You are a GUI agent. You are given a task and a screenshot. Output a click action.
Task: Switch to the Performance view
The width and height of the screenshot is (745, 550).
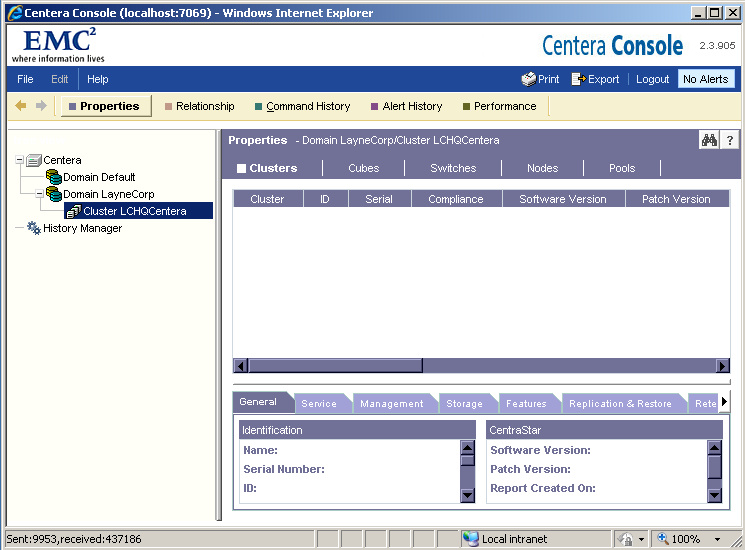[x=499, y=106]
